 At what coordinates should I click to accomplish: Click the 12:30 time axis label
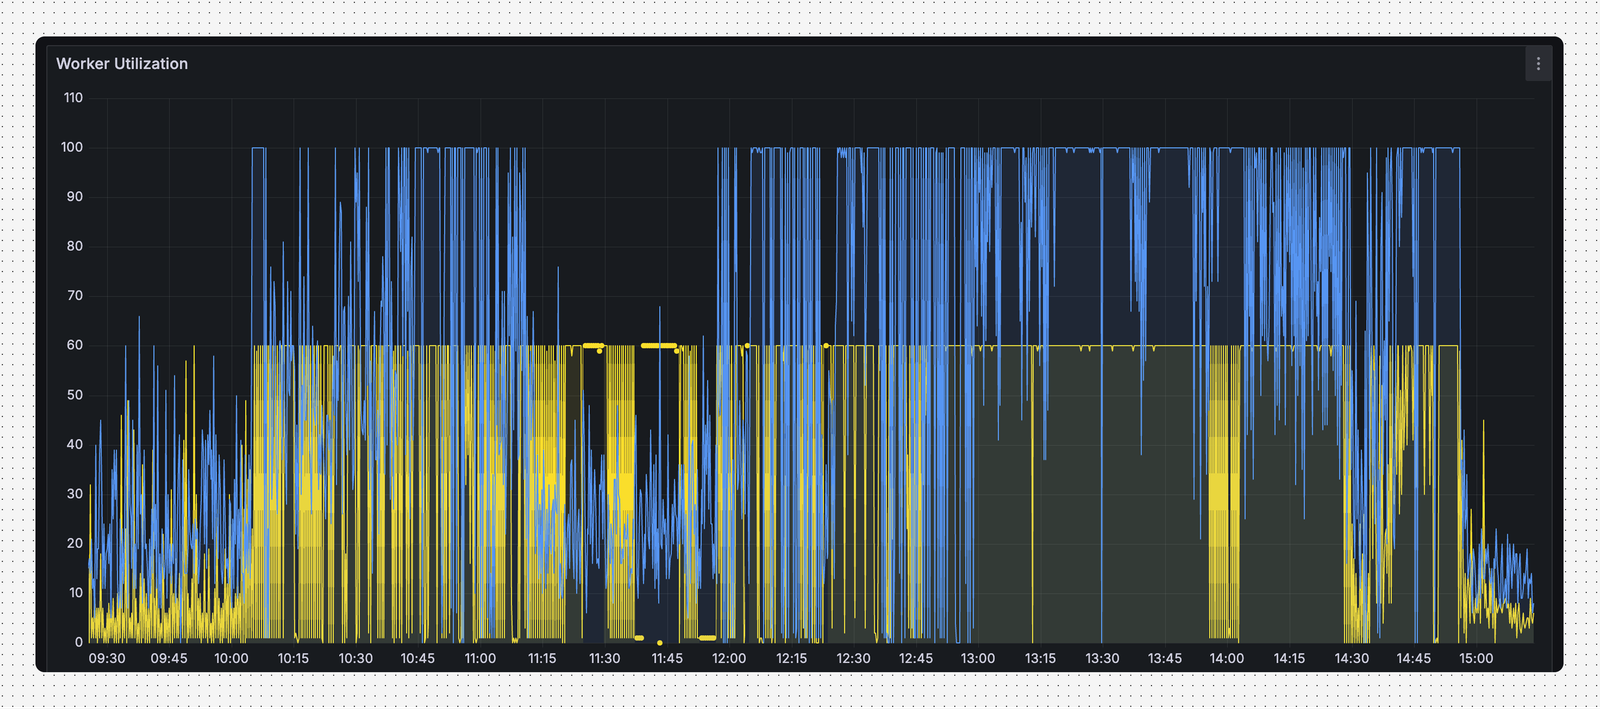point(853,659)
